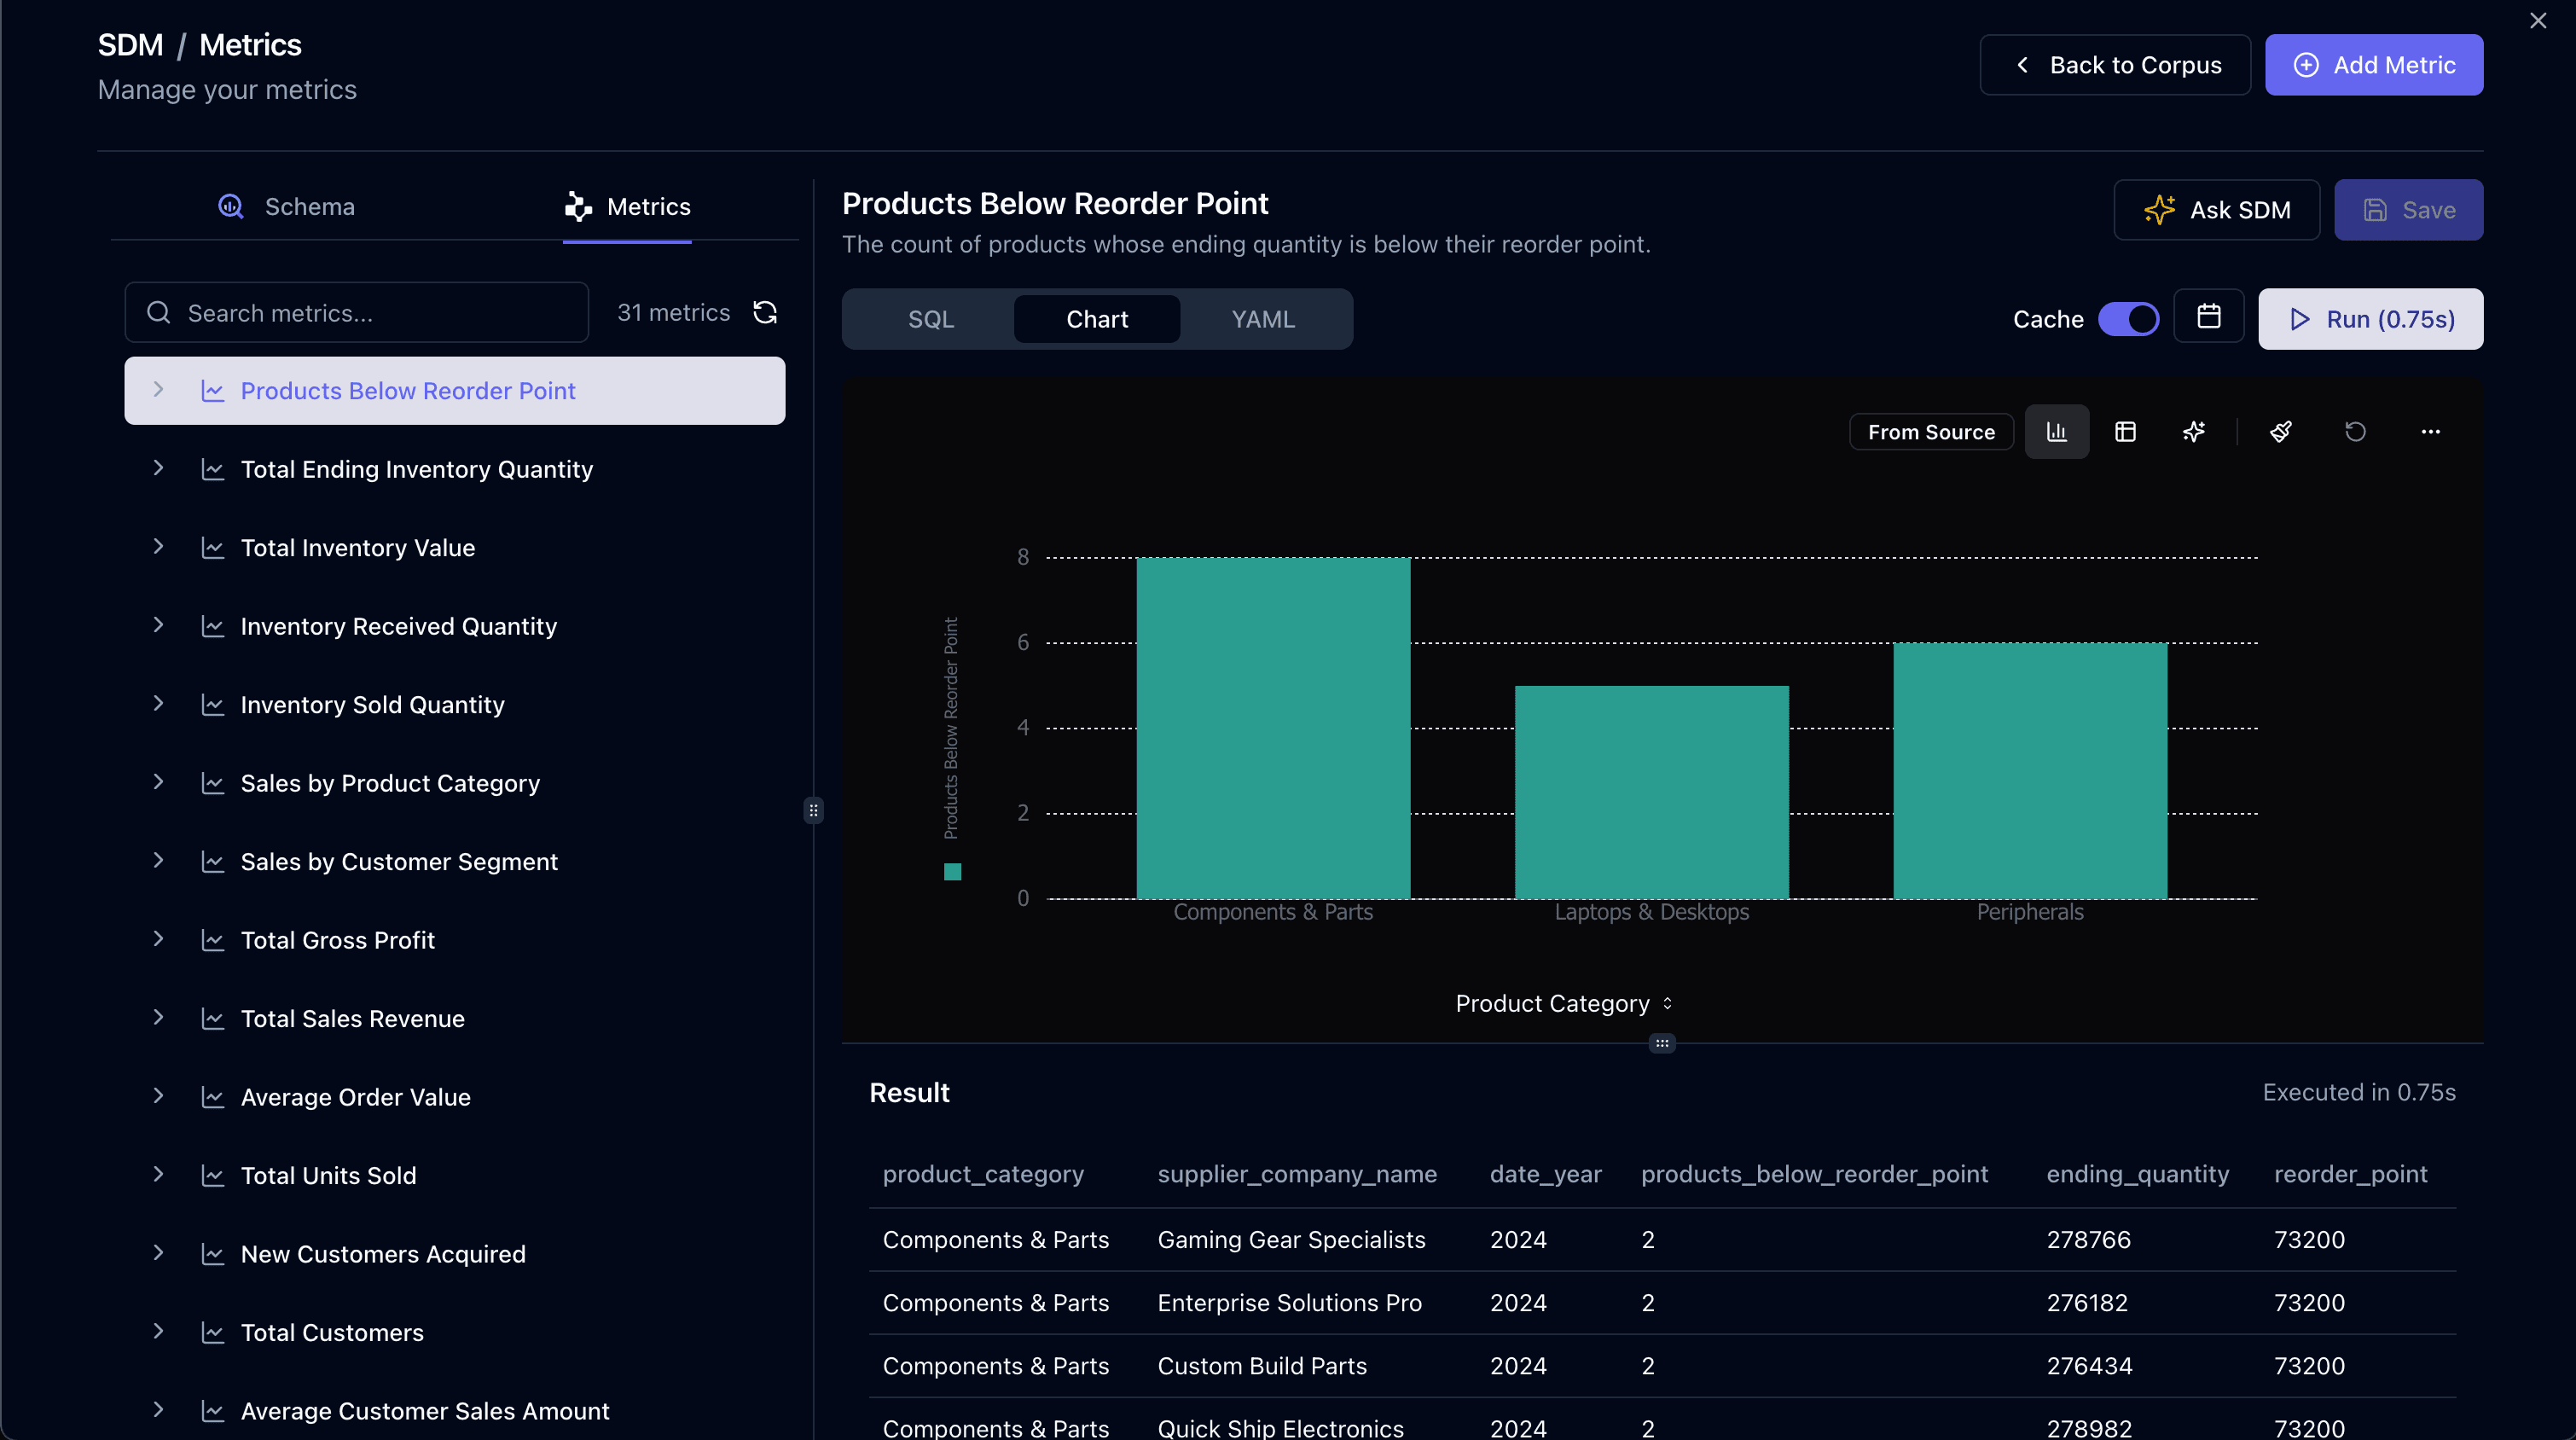
Task: Click the AI sparkle icon above the chart
Action: click(2195, 431)
